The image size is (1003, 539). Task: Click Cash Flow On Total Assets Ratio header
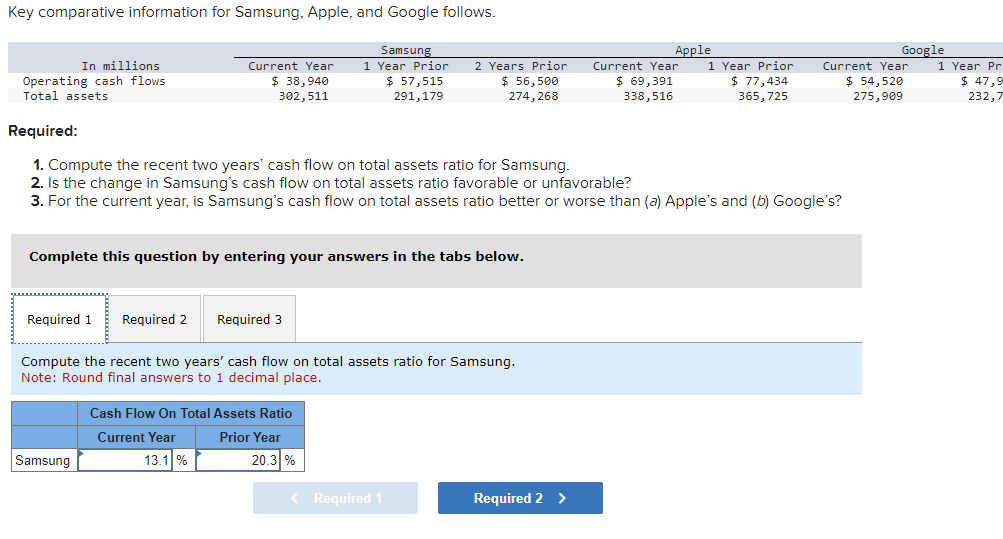[x=191, y=414]
